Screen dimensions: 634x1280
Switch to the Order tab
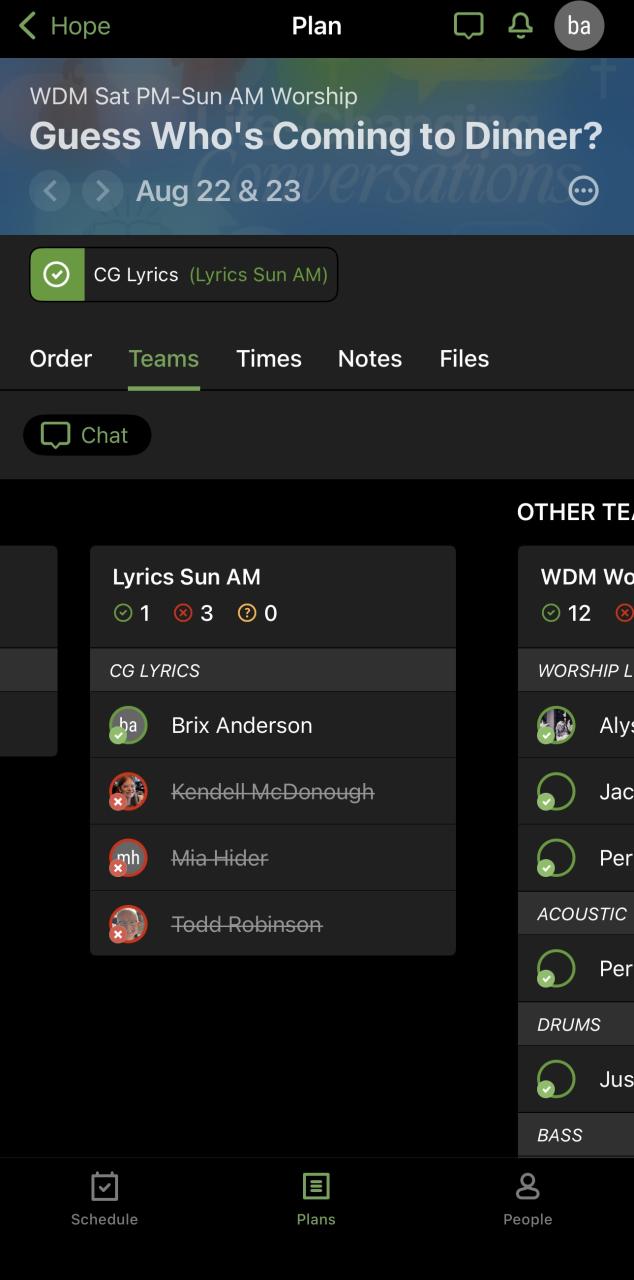pyautogui.click(x=61, y=358)
